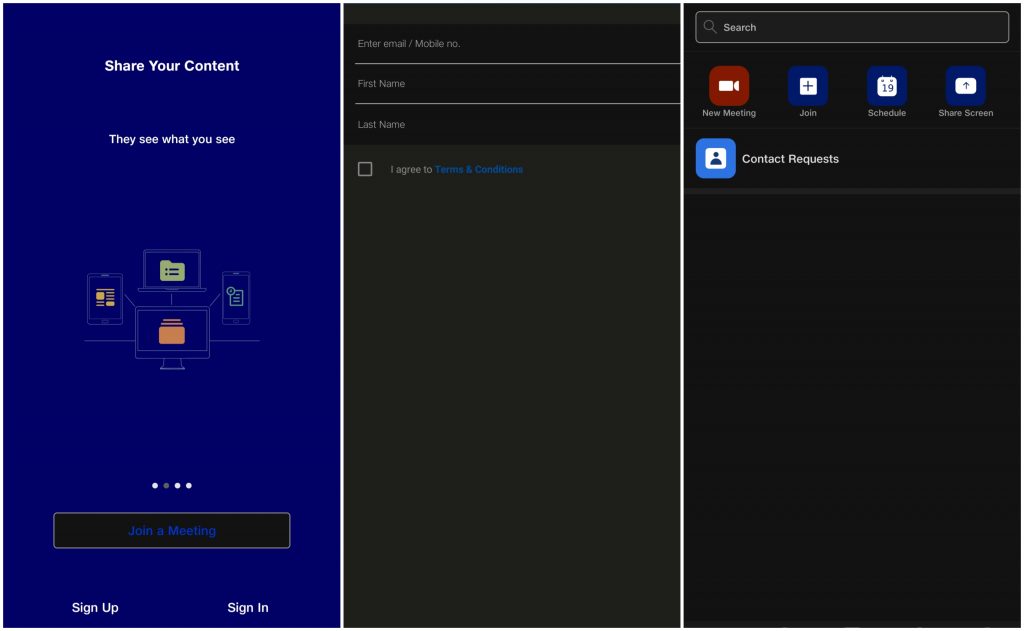Open the Contact Requests person icon
This screenshot has height=631, width=1024.
point(716,158)
